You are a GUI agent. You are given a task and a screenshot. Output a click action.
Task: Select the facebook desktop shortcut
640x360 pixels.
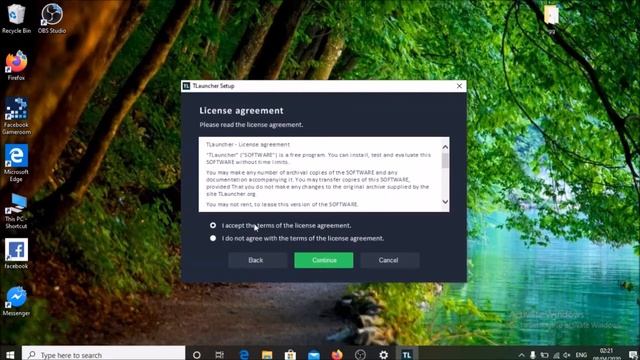click(16, 254)
